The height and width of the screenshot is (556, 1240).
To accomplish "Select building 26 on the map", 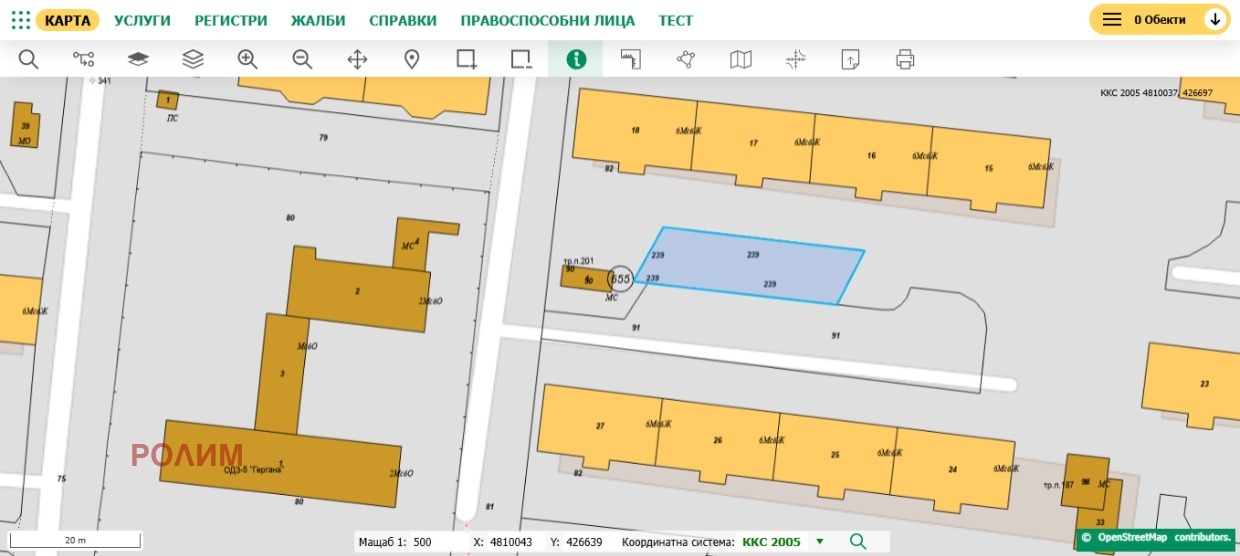I will pos(716,440).
